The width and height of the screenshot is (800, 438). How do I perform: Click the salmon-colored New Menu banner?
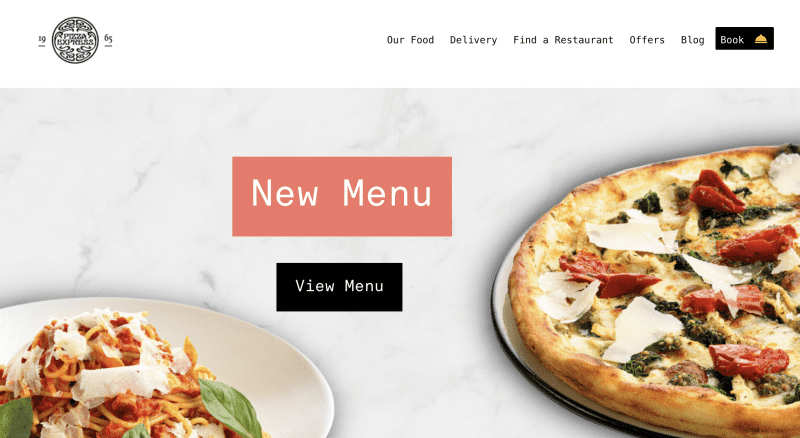tap(342, 197)
